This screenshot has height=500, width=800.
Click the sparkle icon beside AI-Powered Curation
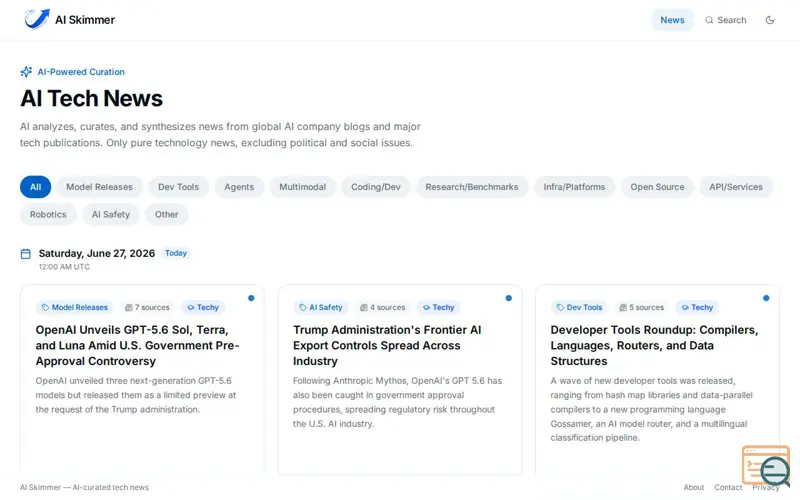pyautogui.click(x=26, y=72)
